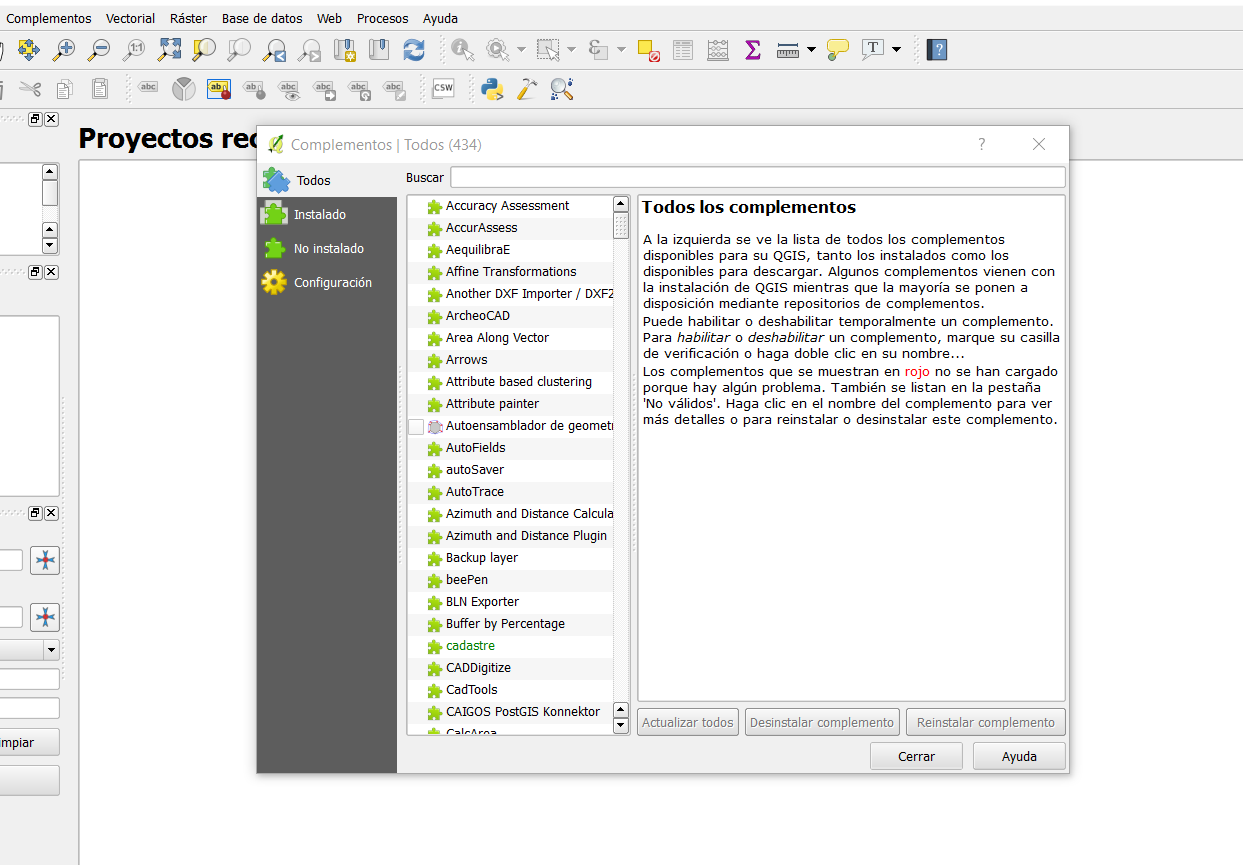Click the highlighted layer labeling icon

[x=219, y=89]
